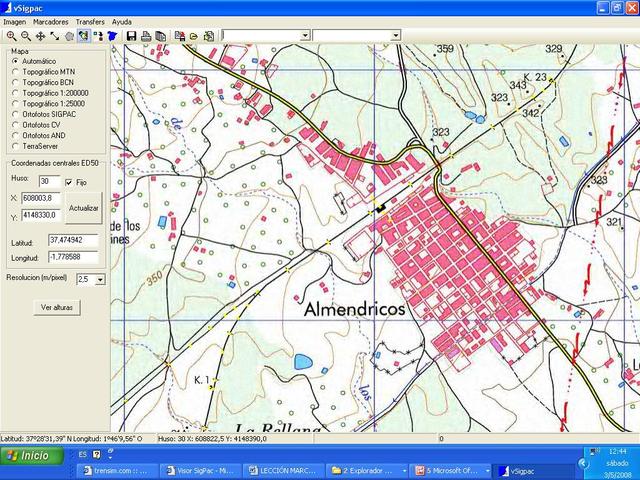640x480 pixels.
Task: Open the Transfers menu
Action: point(90,21)
